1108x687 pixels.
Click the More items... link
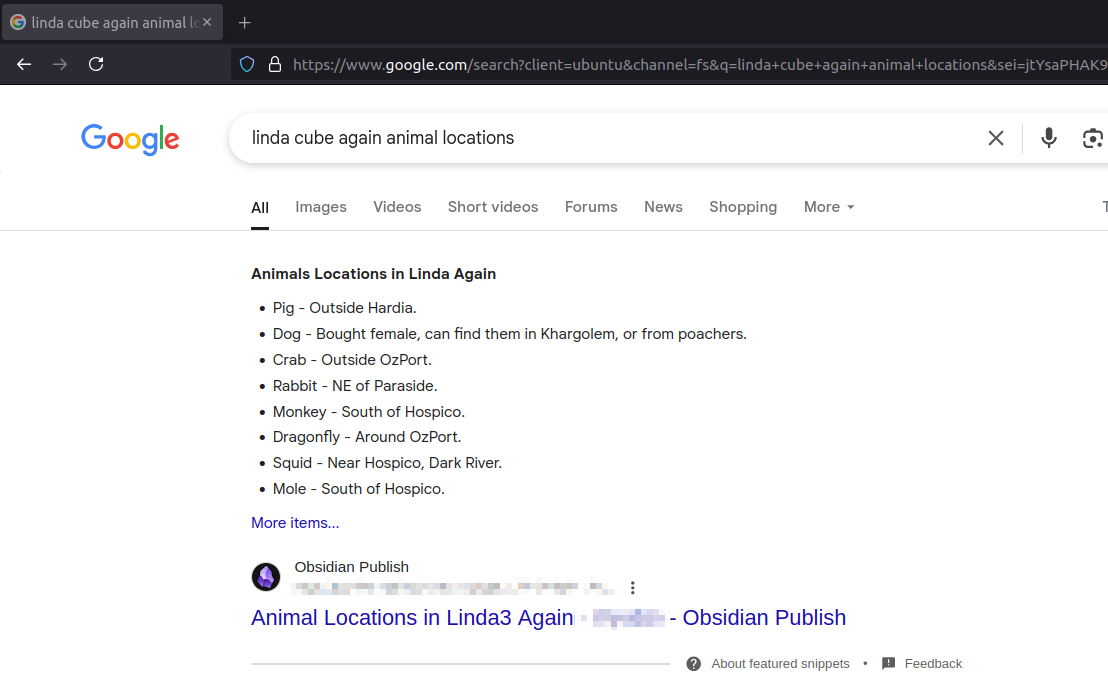(295, 523)
